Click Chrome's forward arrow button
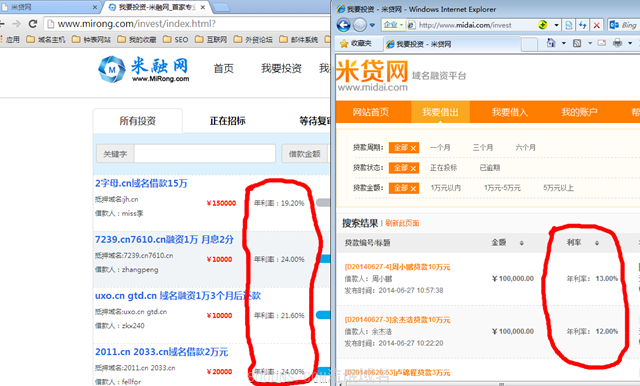The image size is (640, 386). [x=17, y=24]
